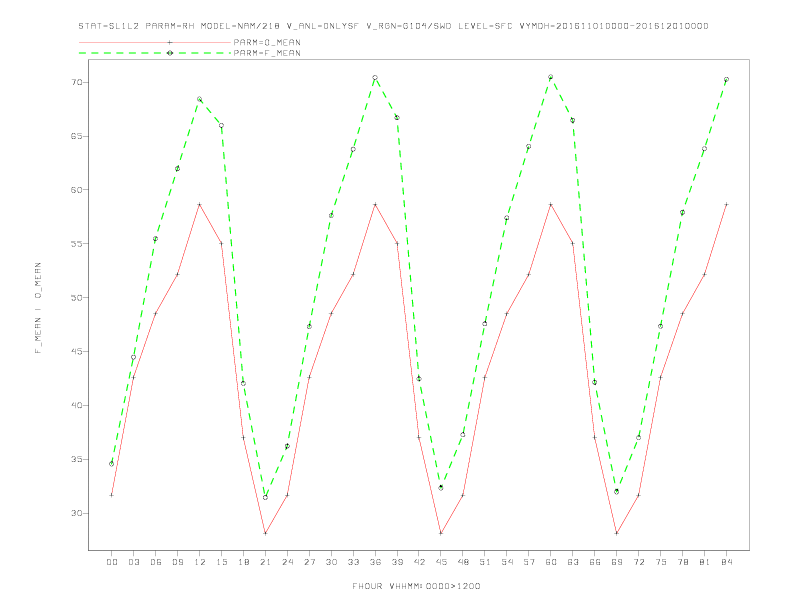
Task: Click x-axis forecast hour label 03
Action: 133,562
